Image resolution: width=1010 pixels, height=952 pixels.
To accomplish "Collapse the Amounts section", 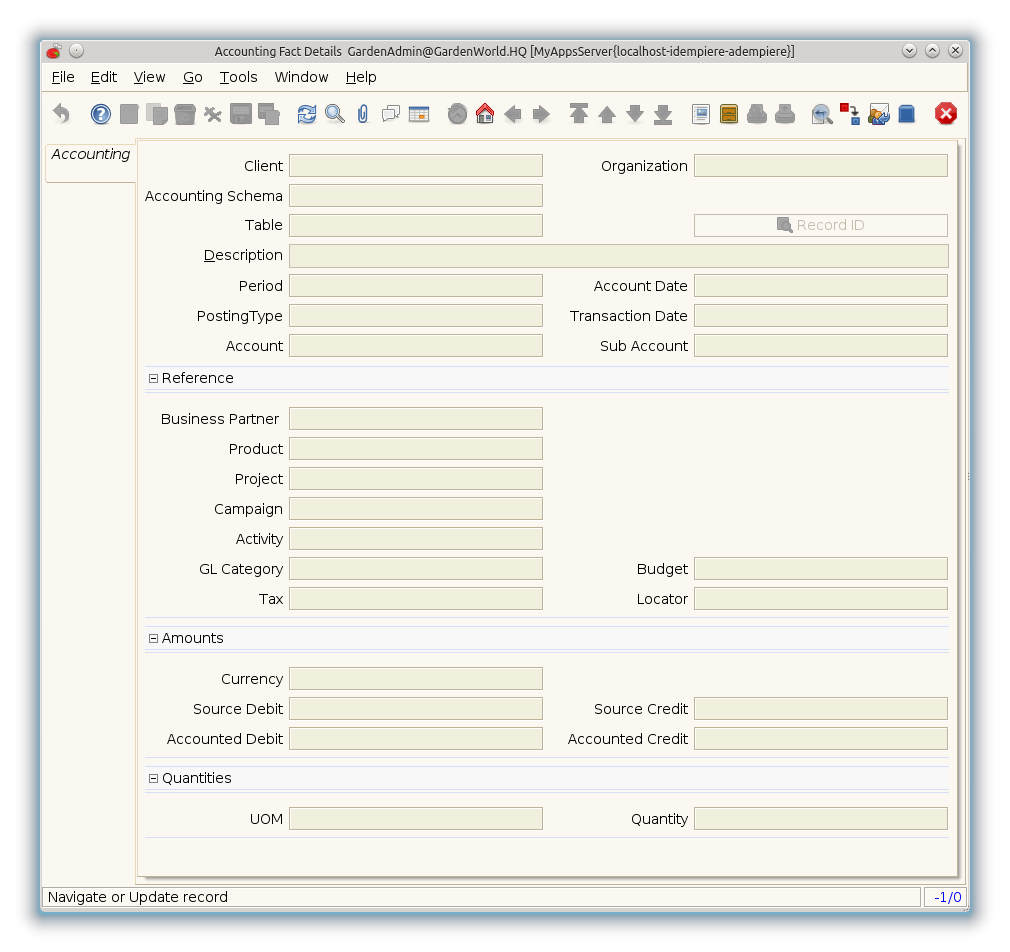I will 154,638.
